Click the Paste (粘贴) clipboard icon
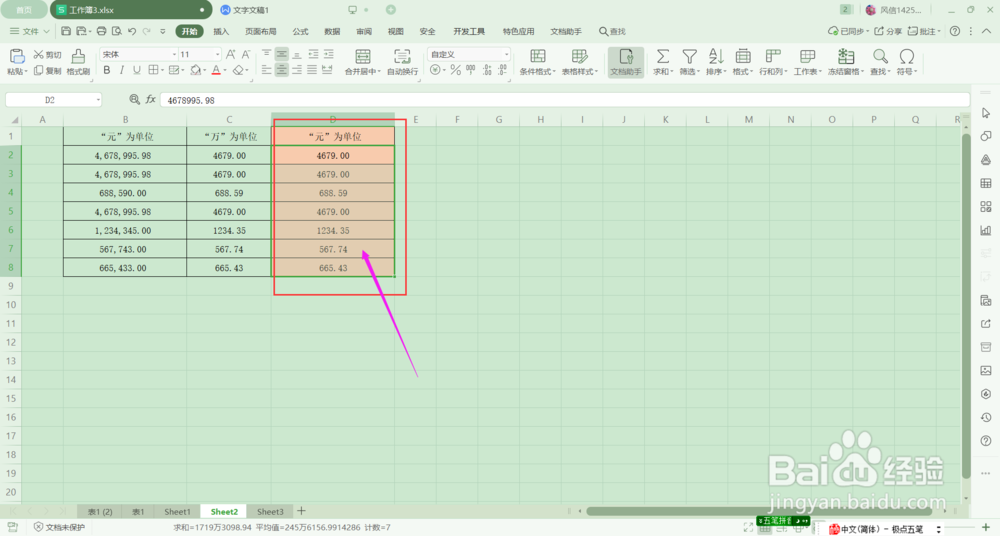This screenshot has width=1000, height=536. click(x=17, y=56)
